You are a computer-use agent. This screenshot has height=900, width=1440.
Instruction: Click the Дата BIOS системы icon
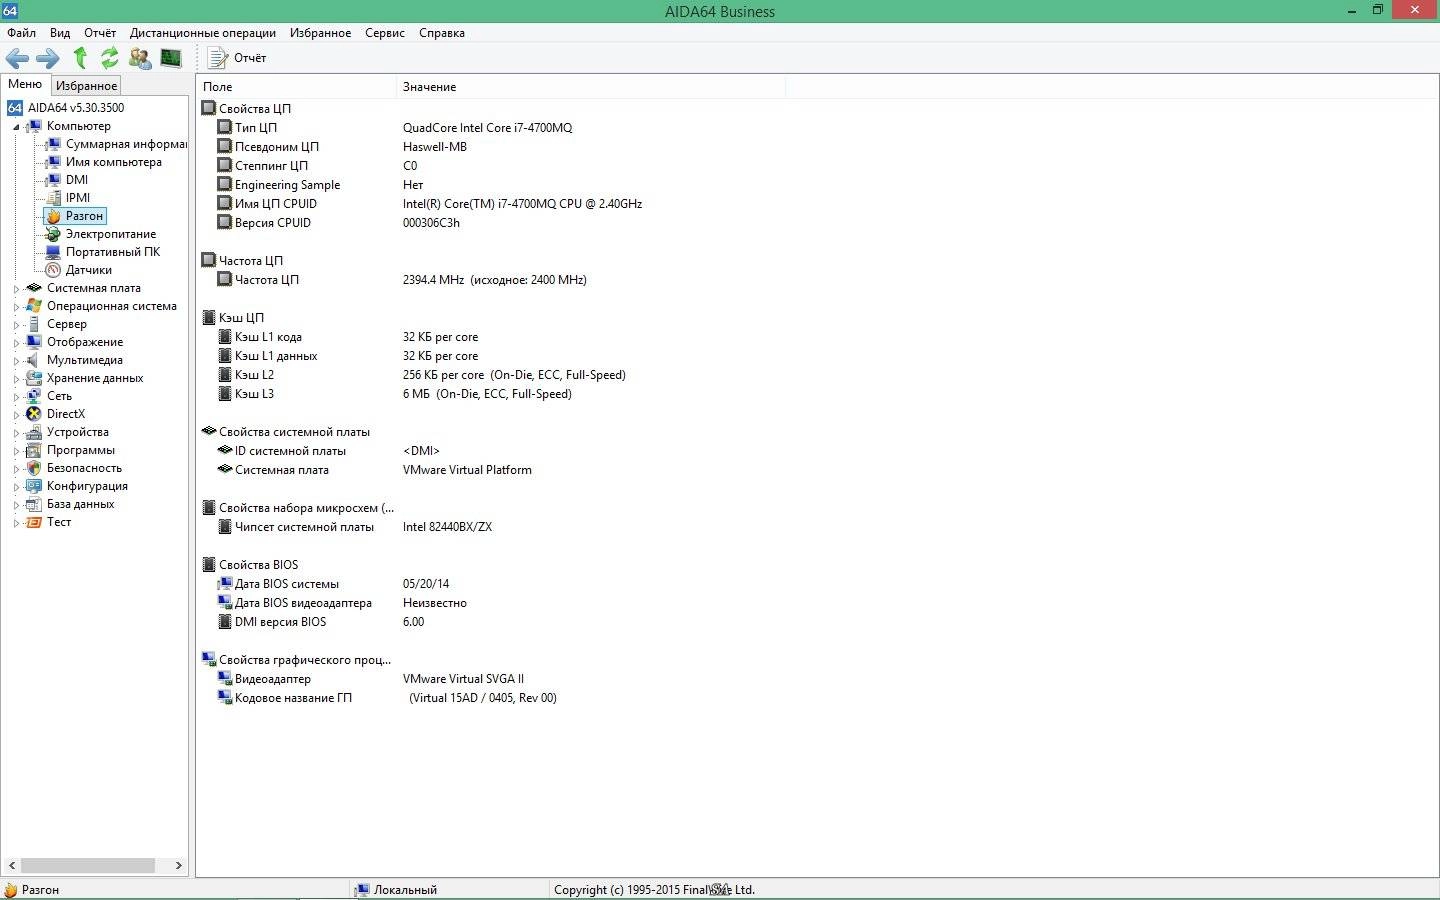point(225,584)
